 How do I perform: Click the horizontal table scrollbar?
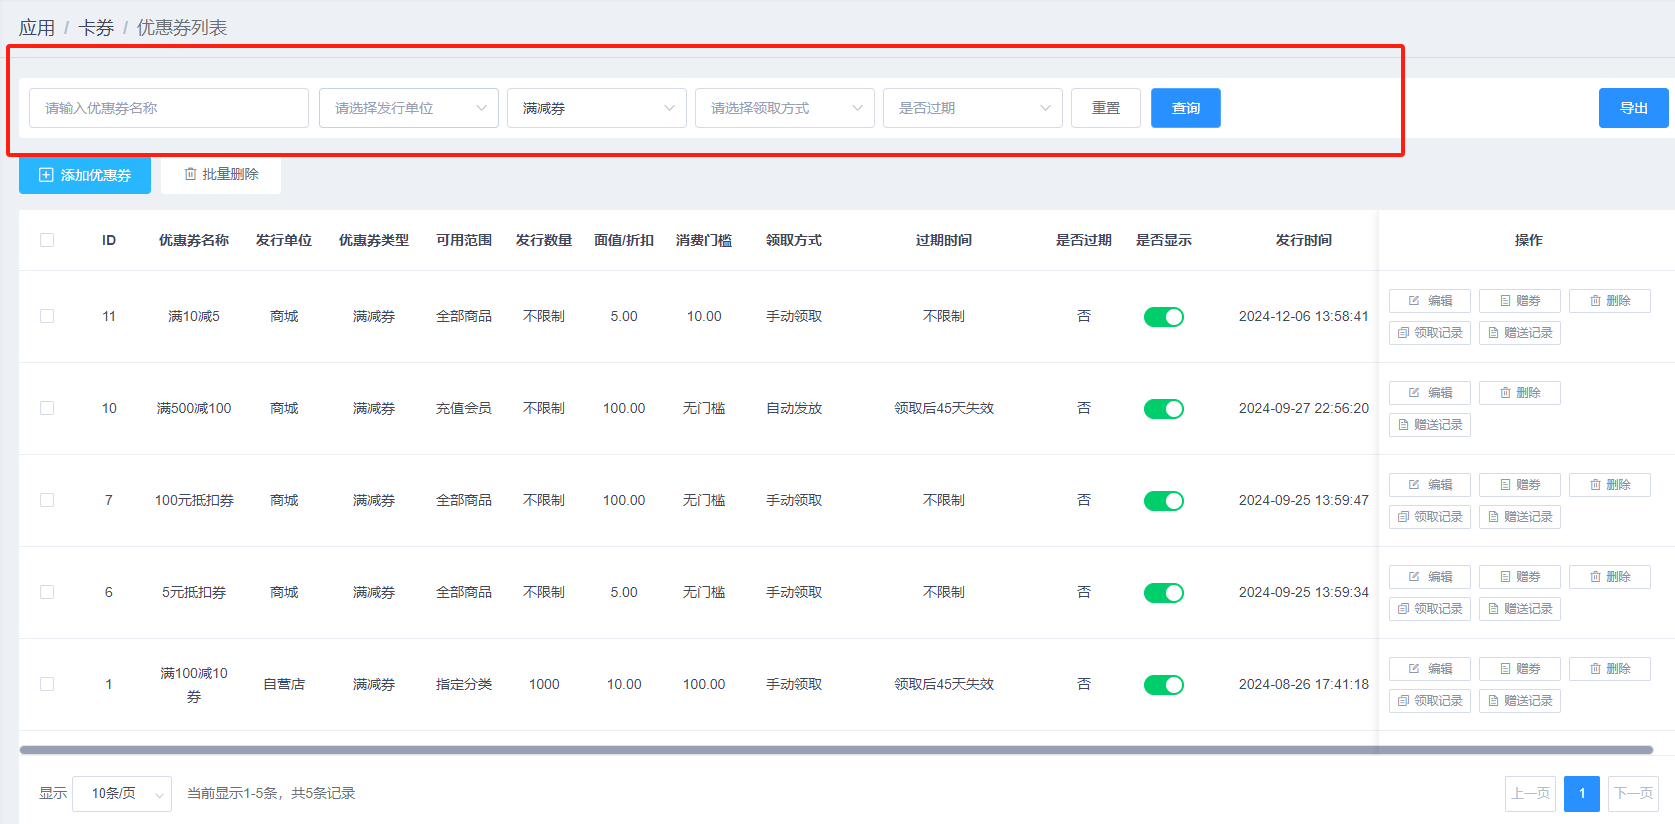[835, 750]
